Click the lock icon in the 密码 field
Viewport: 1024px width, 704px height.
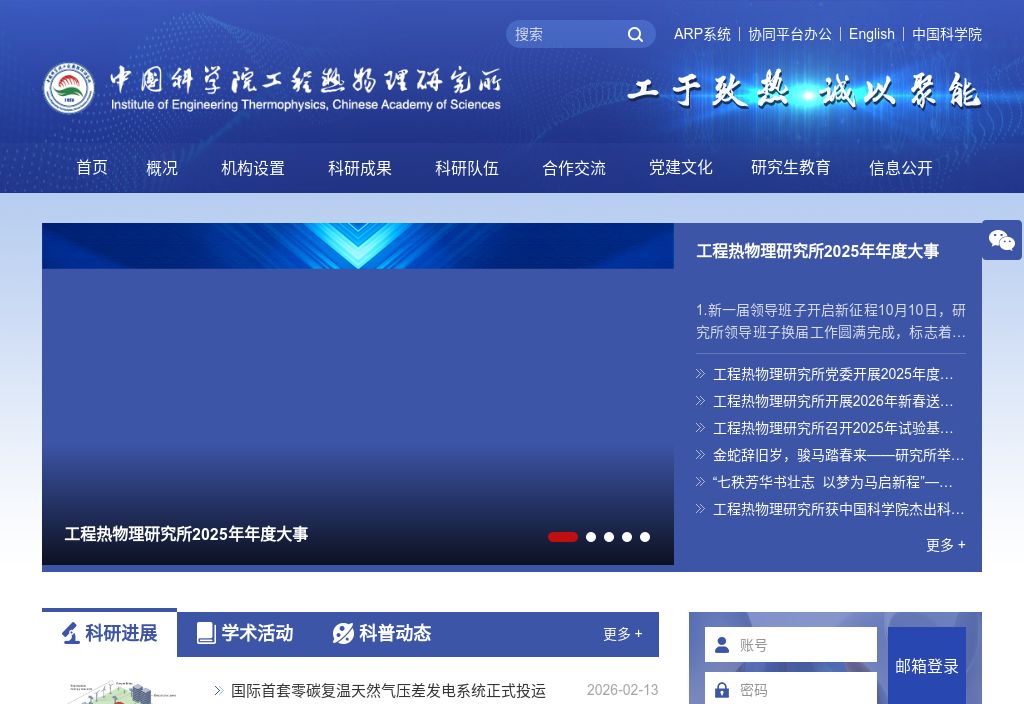(722, 690)
